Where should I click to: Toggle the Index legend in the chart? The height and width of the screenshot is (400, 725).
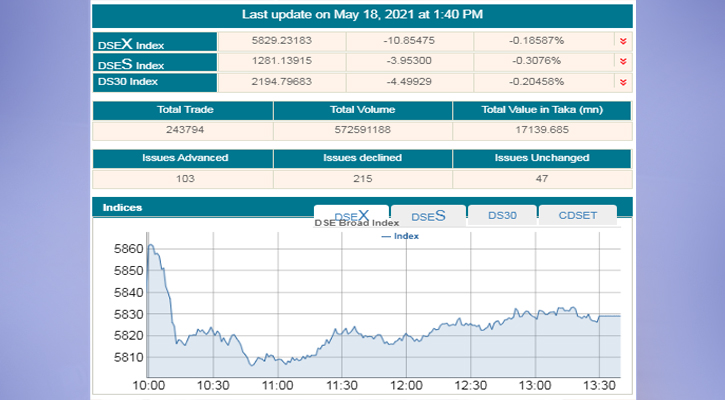click(x=400, y=236)
